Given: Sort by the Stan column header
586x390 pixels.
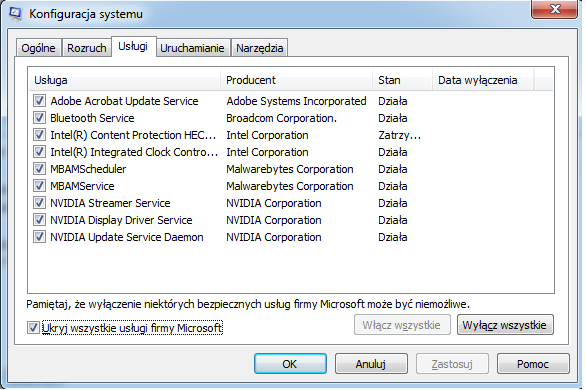Looking at the screenshot, I should pyautogui.click(x=403, y=80).
